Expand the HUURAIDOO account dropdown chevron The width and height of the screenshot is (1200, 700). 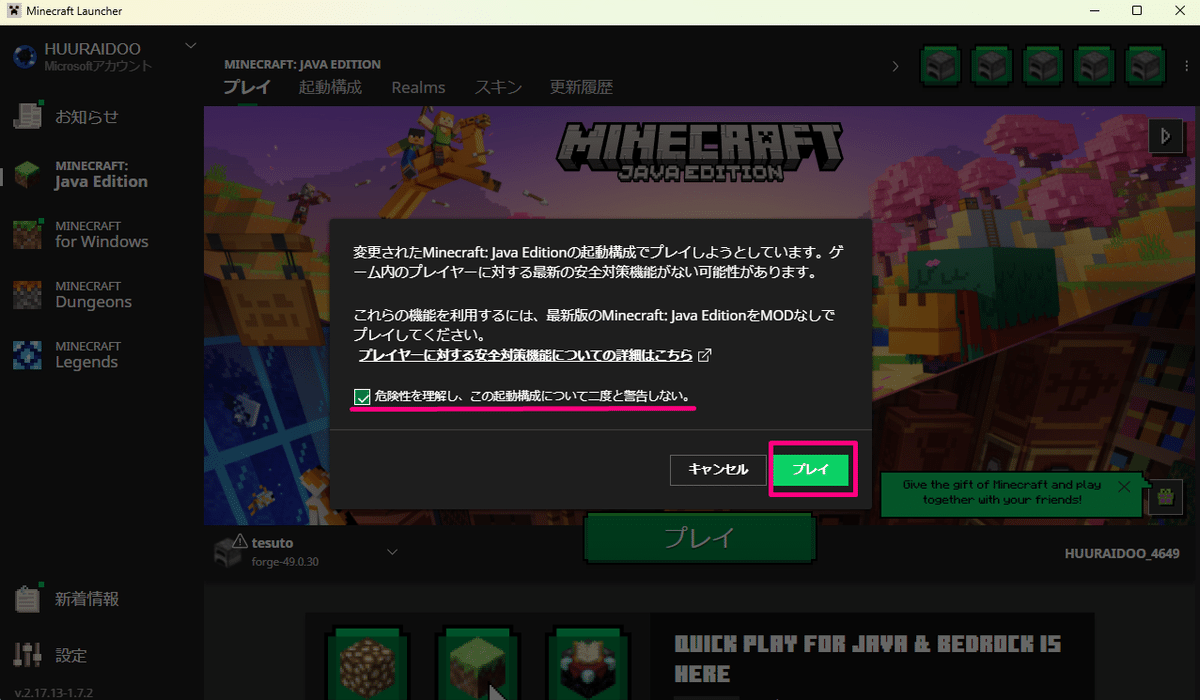tap(191, 46)
